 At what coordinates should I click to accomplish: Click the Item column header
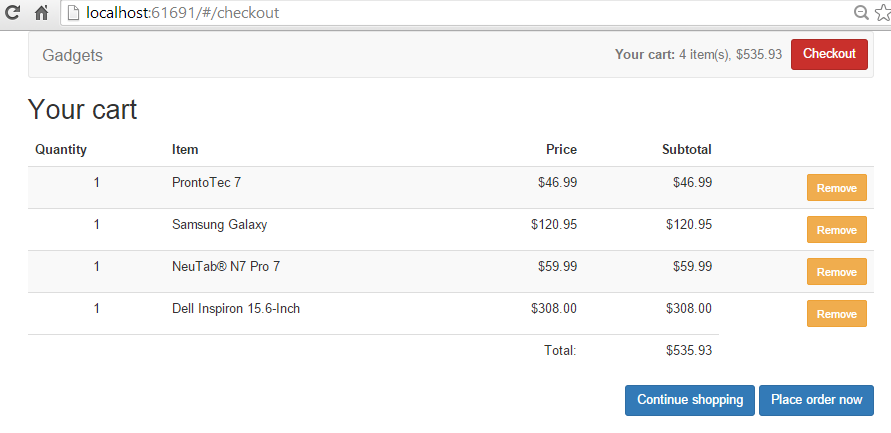coord(185,150)
